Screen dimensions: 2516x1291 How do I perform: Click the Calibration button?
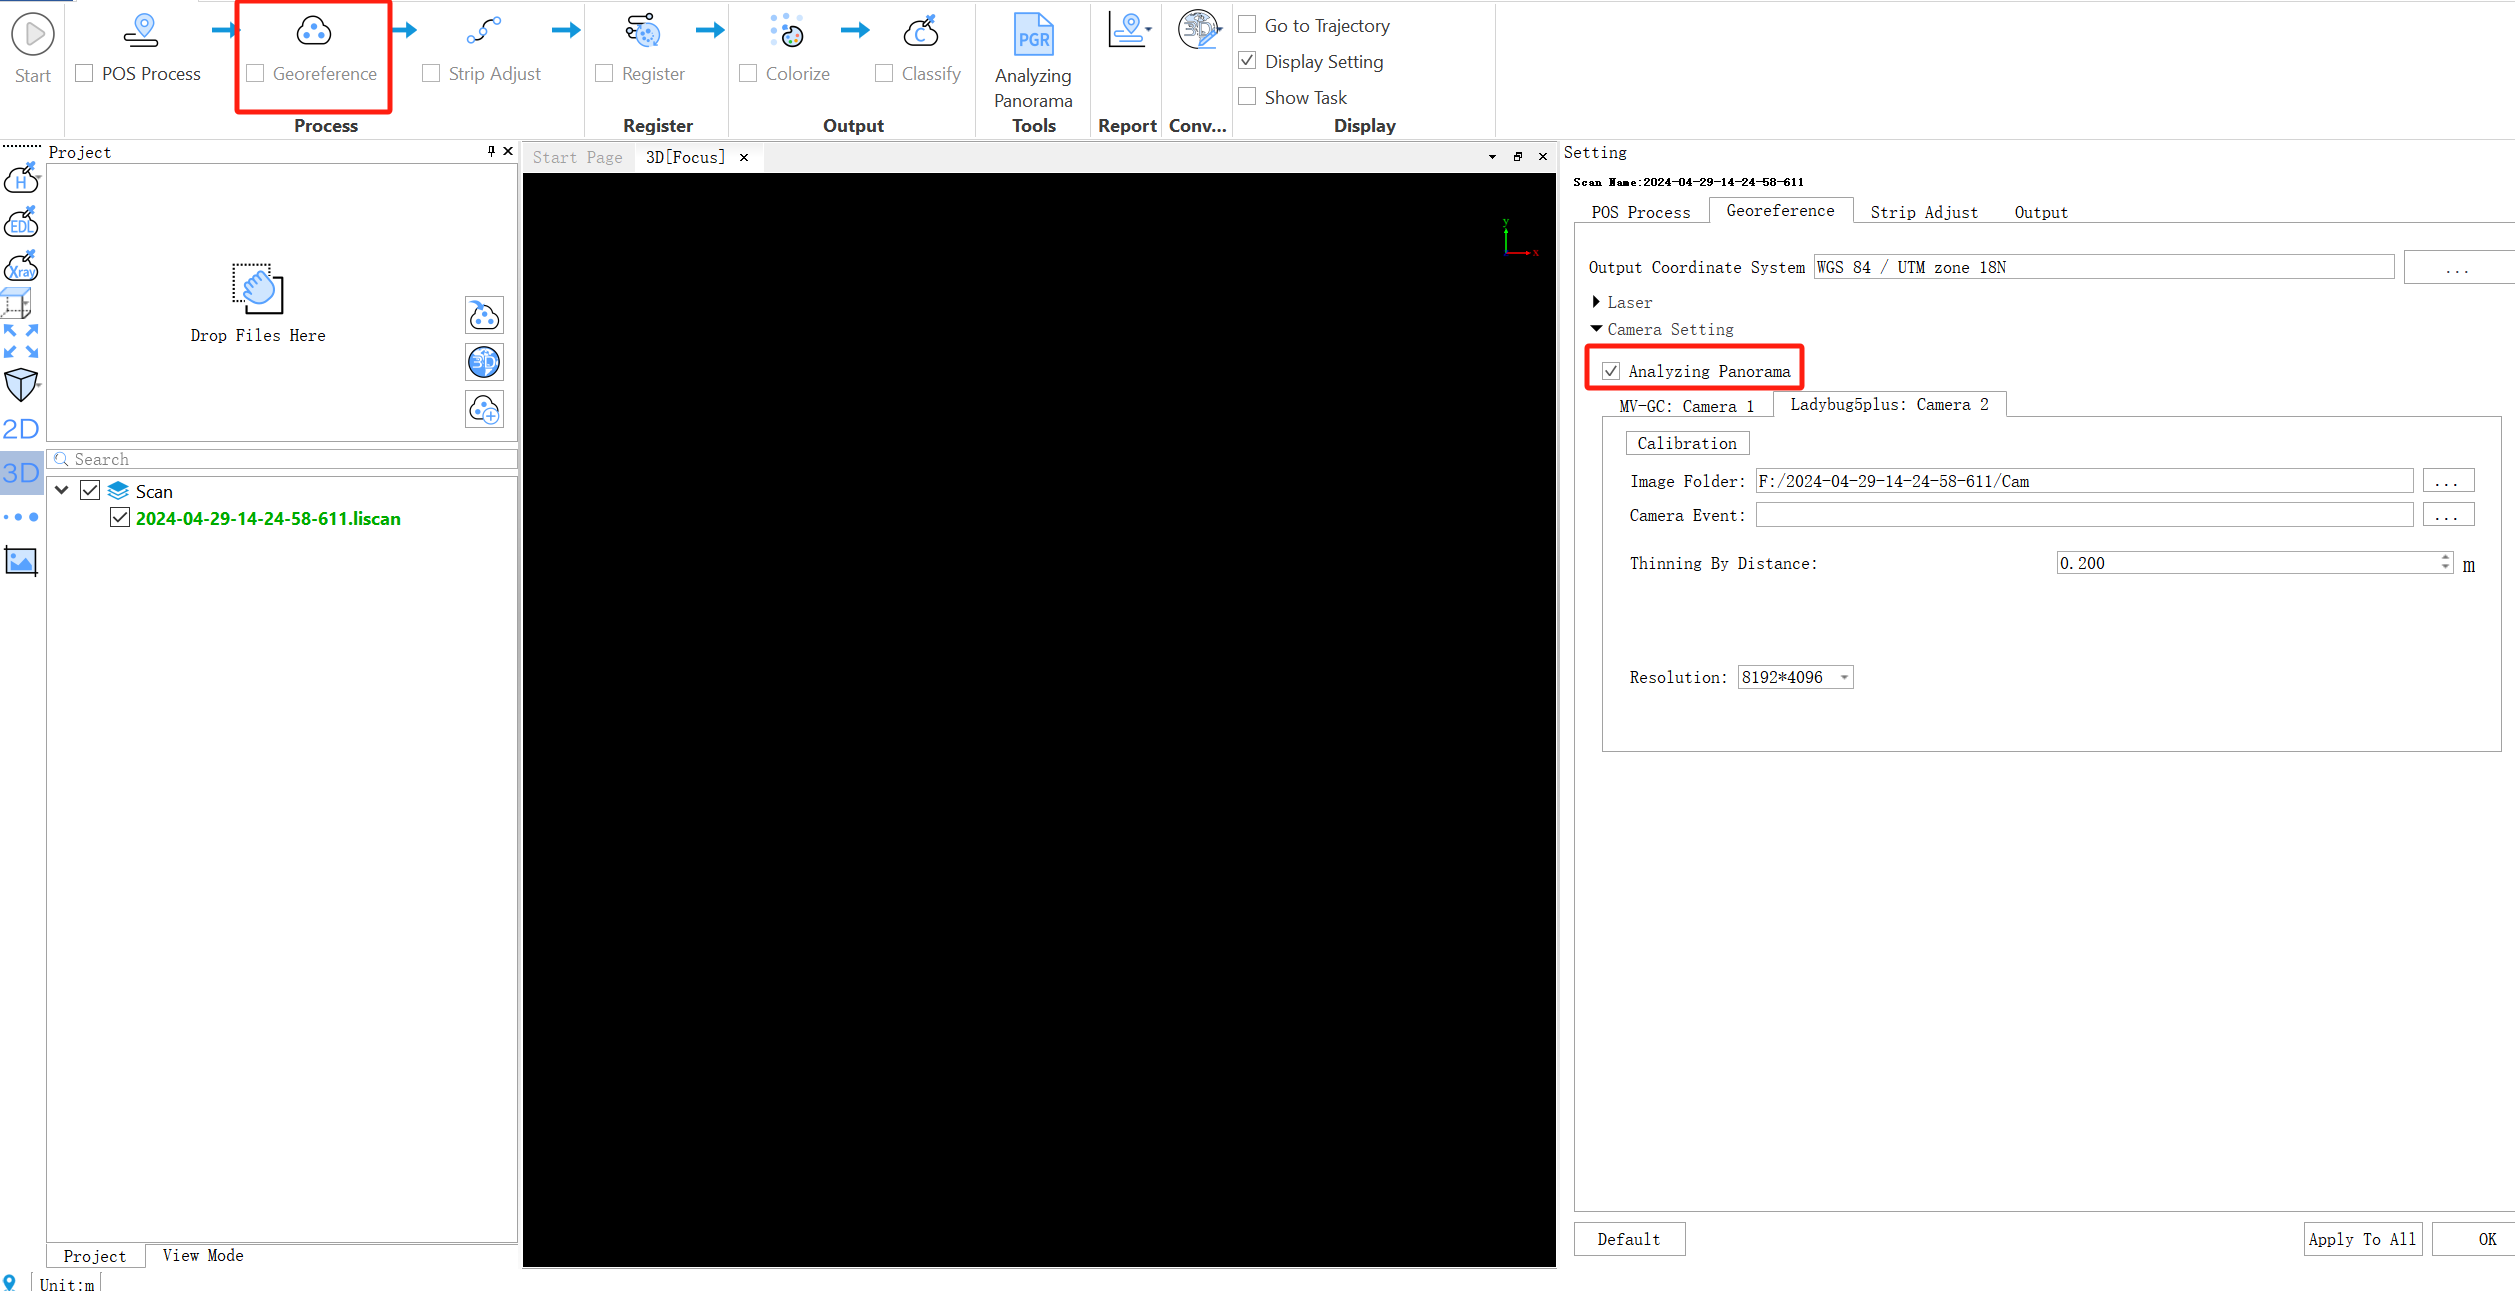[1688, 443]
